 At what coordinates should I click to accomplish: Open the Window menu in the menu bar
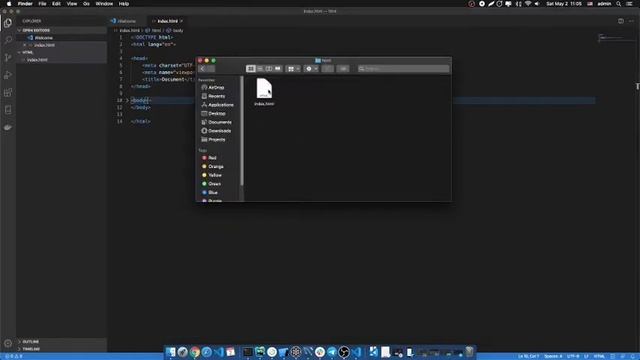pyautogui.click(x=104, y=4)
